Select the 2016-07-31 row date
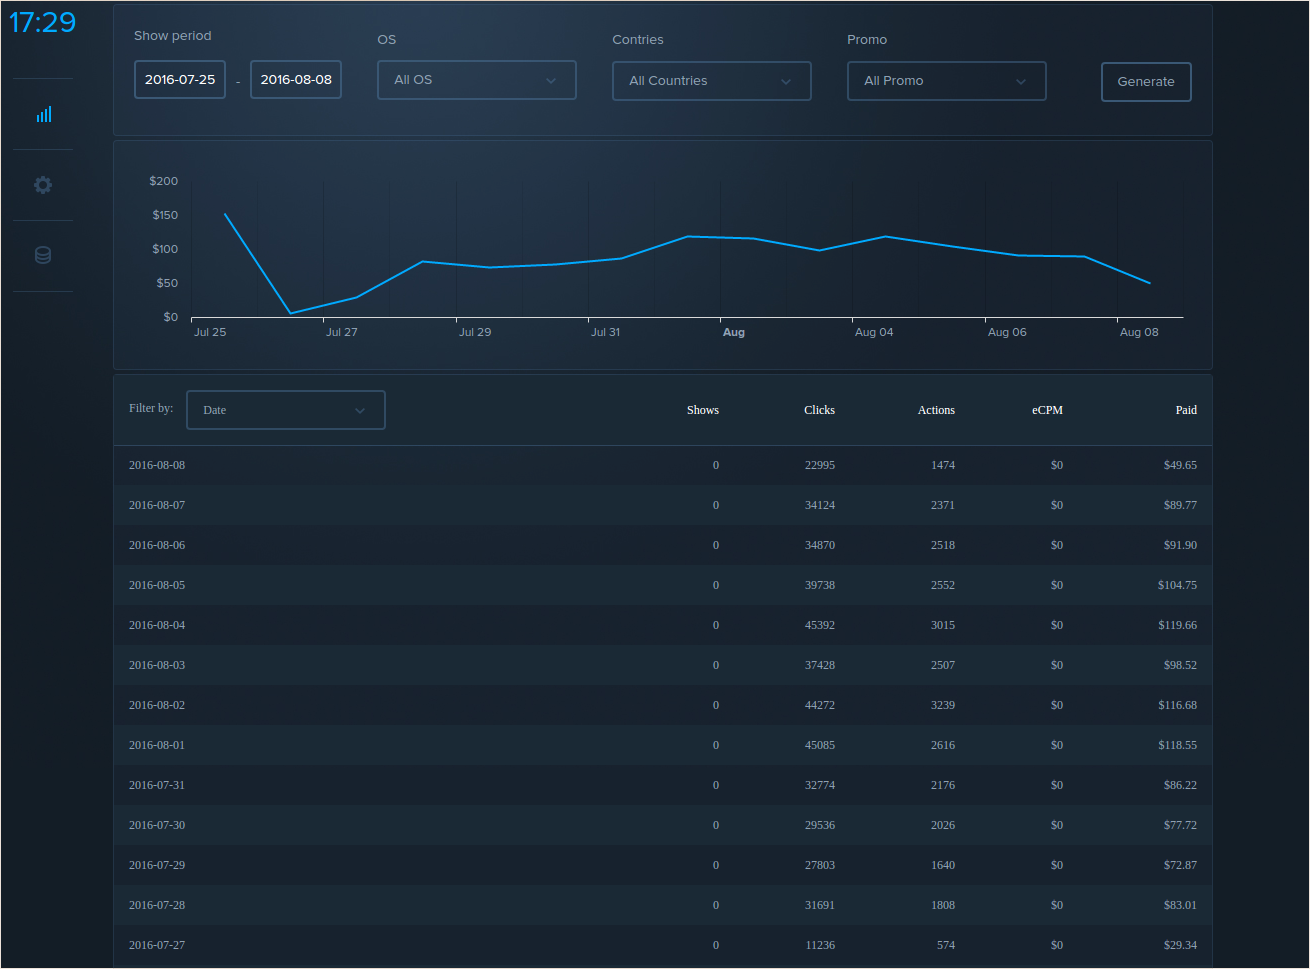Image resolution: width=1310 pixels, height=969 pixels. pyautogui.click(x=157, y=785)
